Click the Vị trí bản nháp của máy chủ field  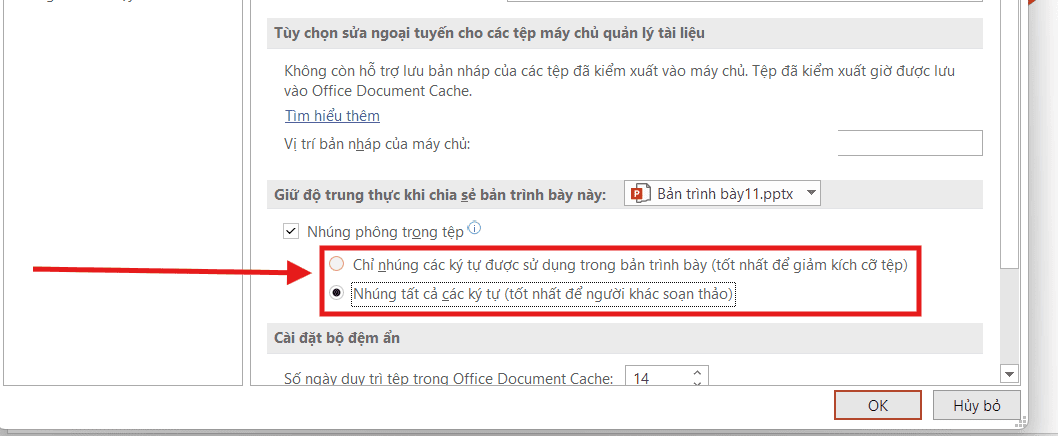coord(910,143)
